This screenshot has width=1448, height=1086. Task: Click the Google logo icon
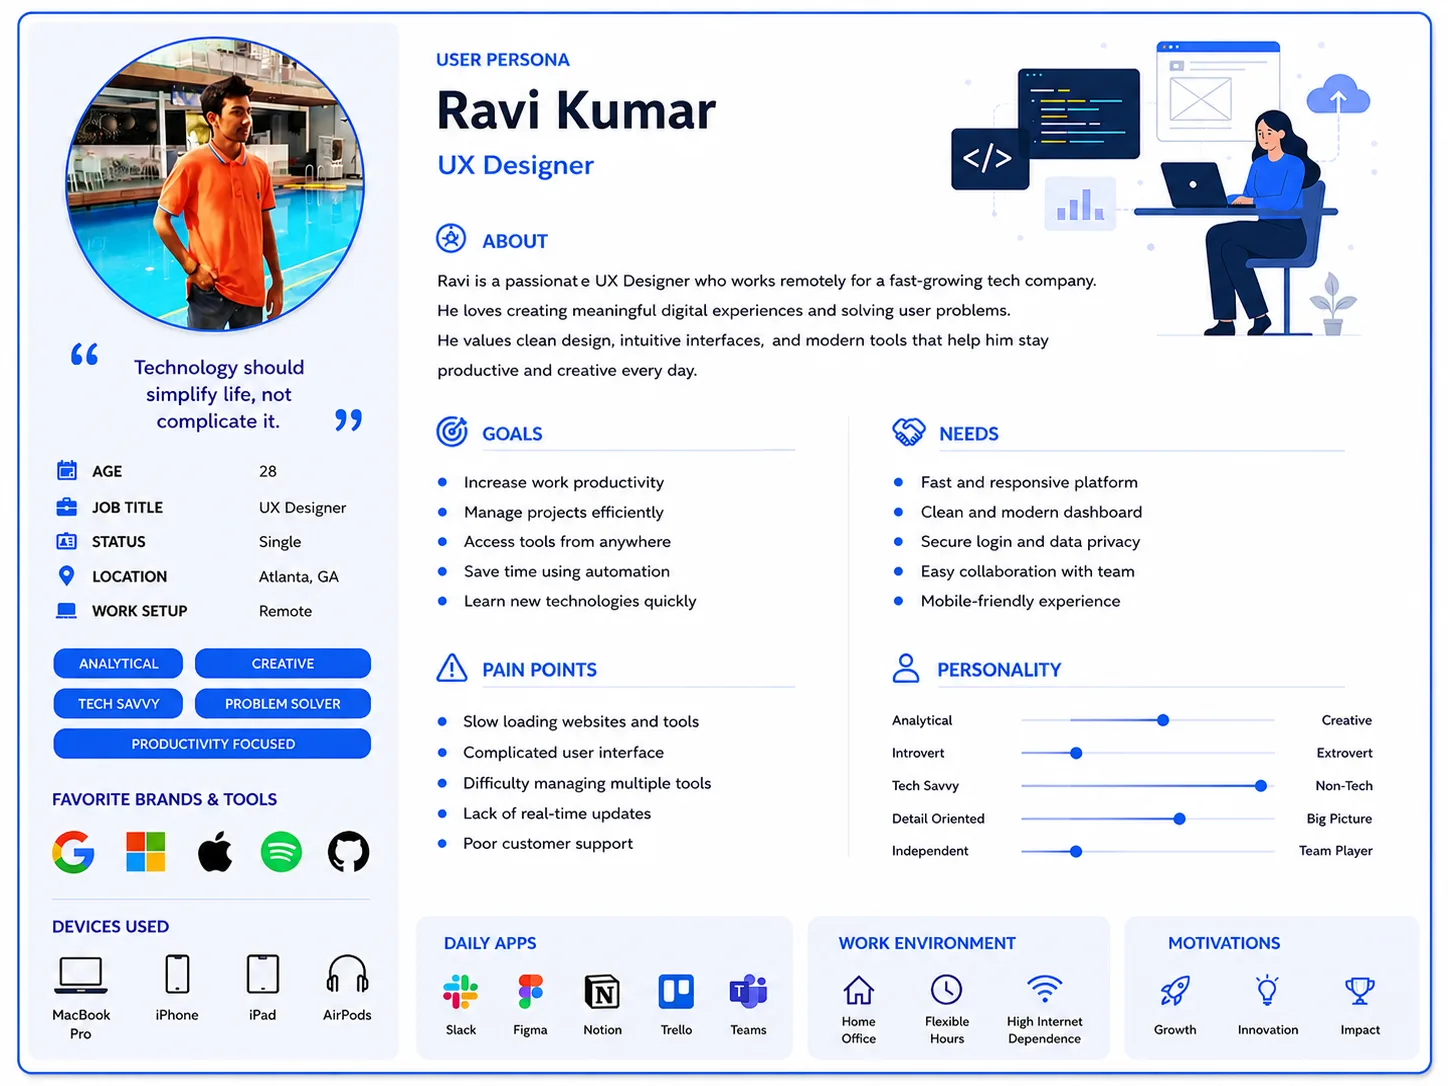pyautogui.click(x=73, y=852)
